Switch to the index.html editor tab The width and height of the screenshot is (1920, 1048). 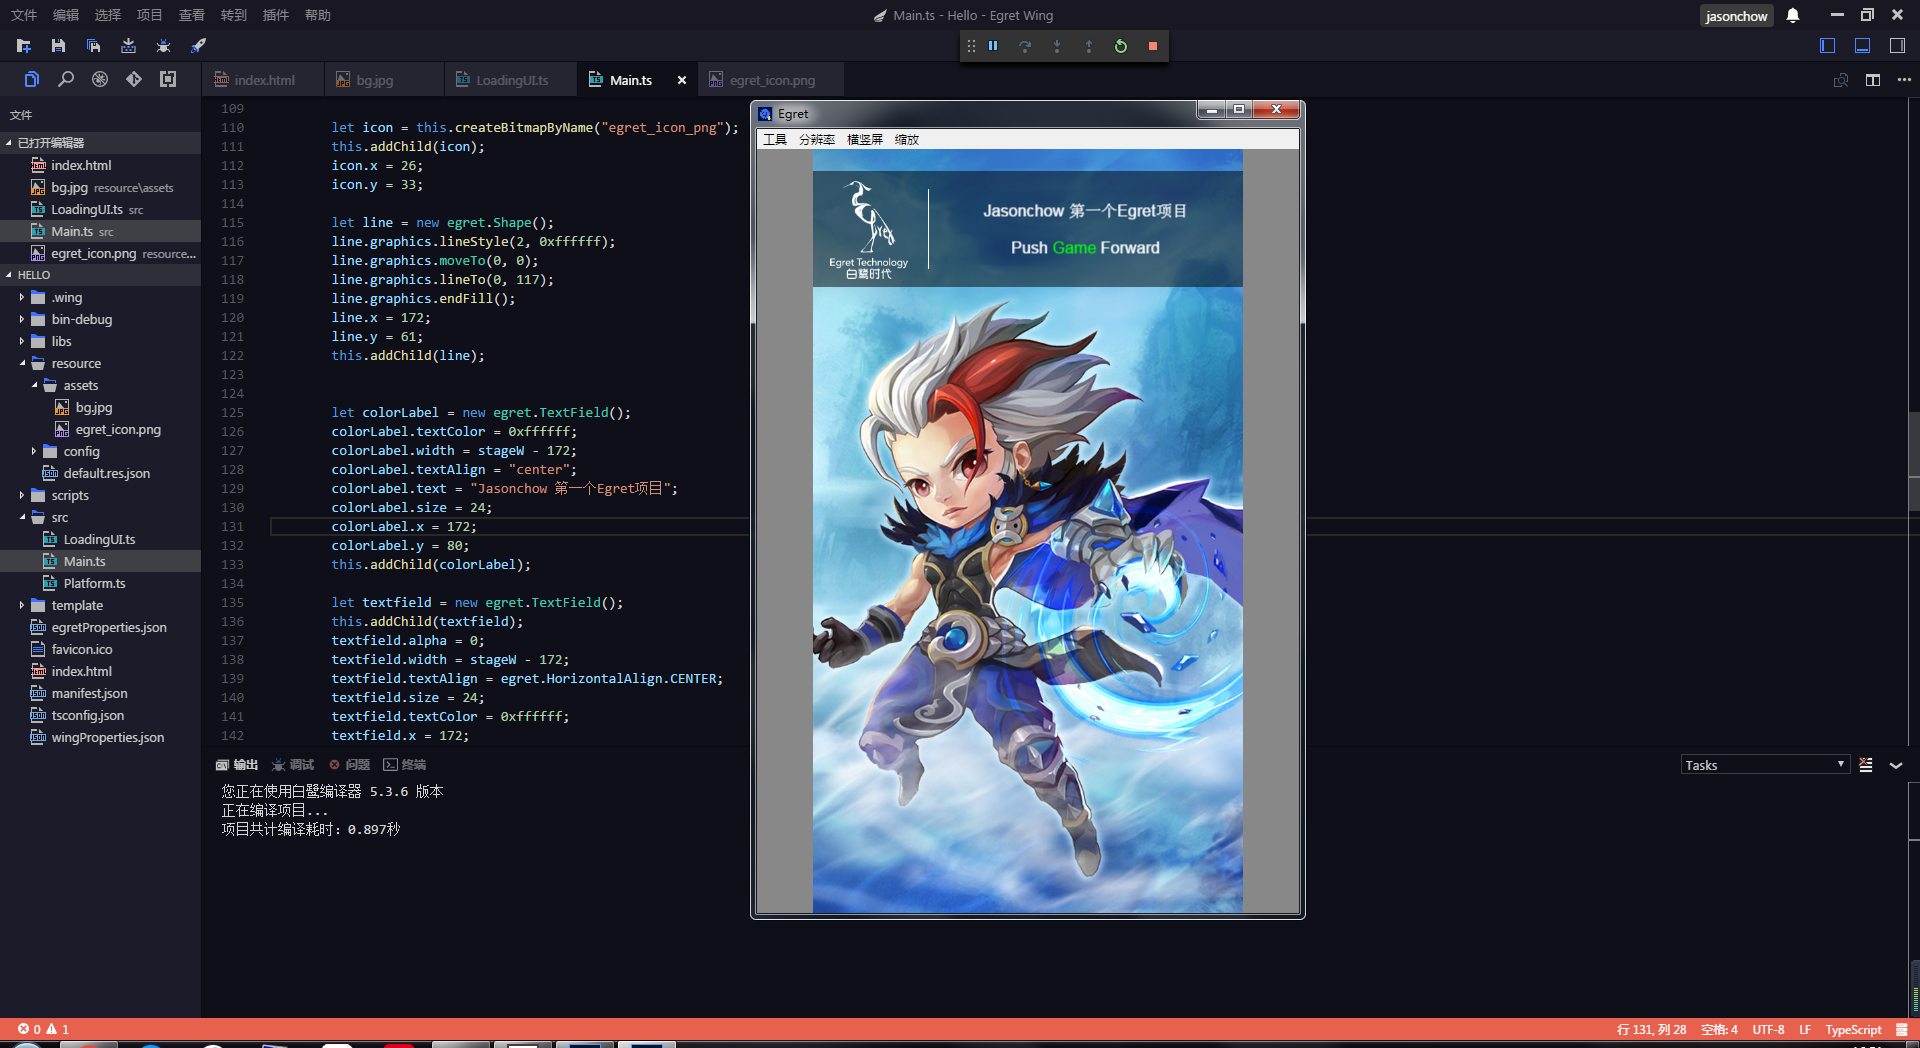pos(263,80)
